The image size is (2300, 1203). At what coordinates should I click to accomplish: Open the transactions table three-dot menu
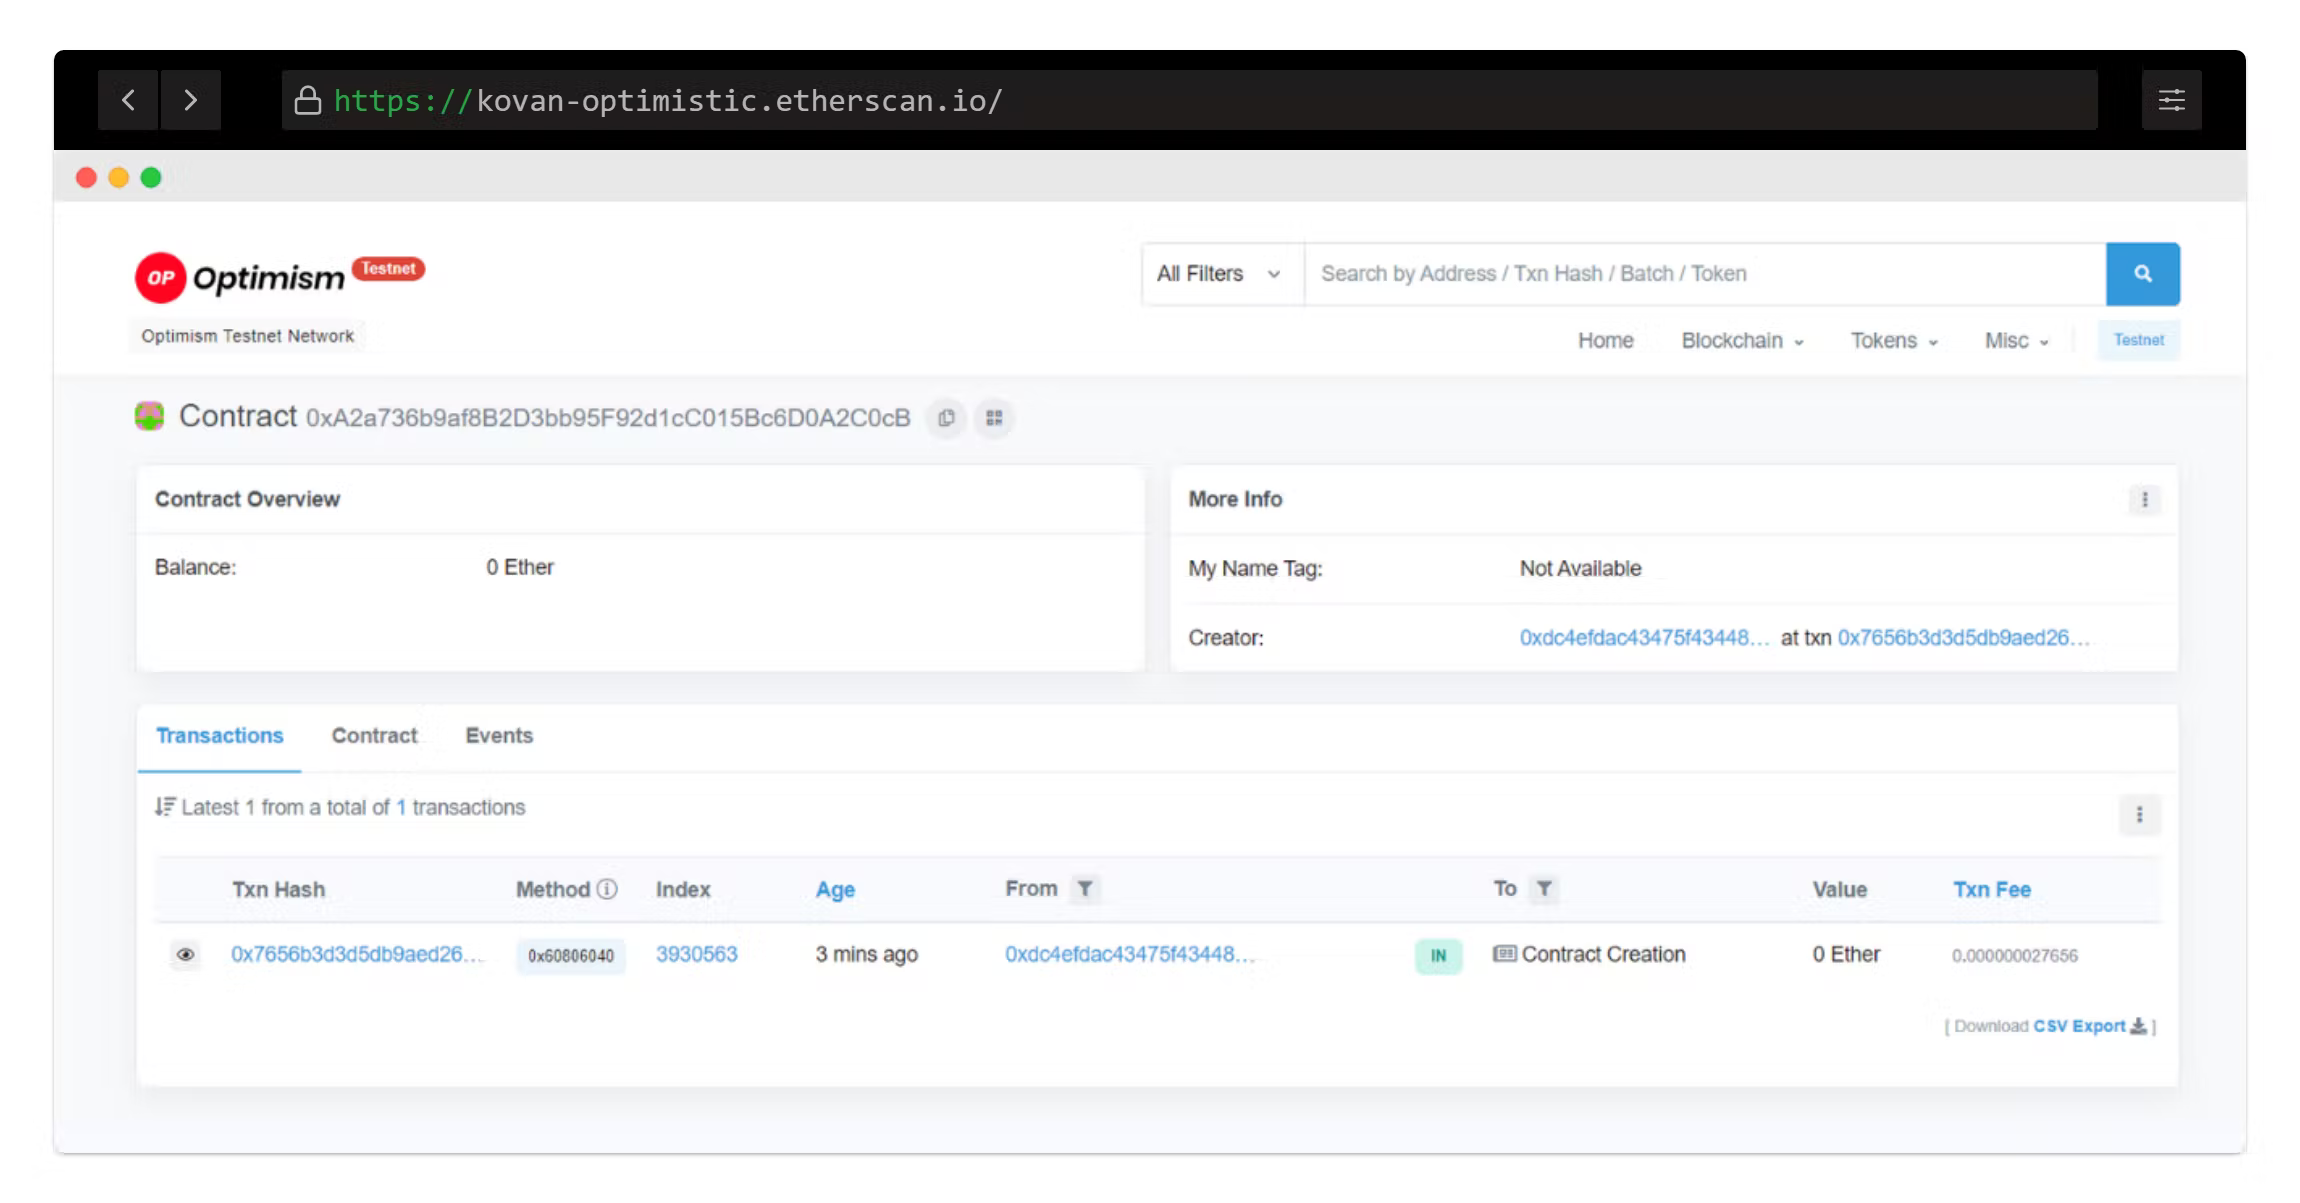tap(2139, 815)
